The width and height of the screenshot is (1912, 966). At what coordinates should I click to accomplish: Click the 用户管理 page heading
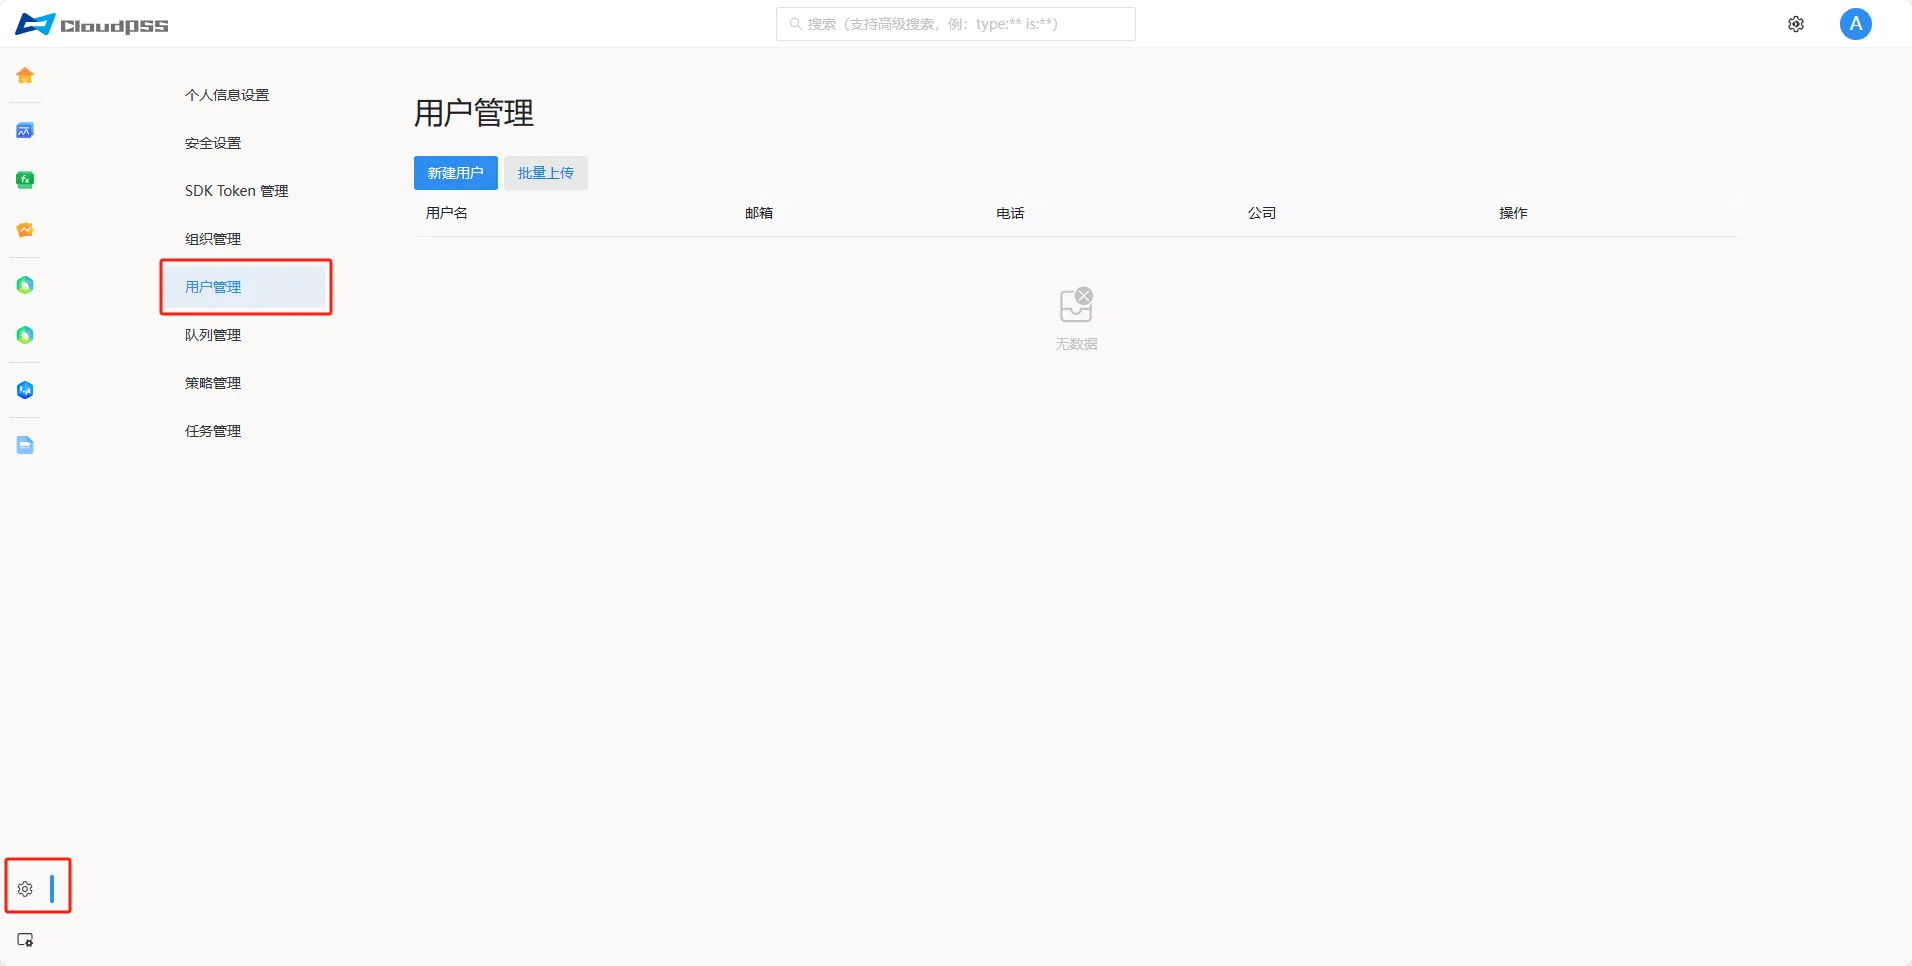(474, 113)
